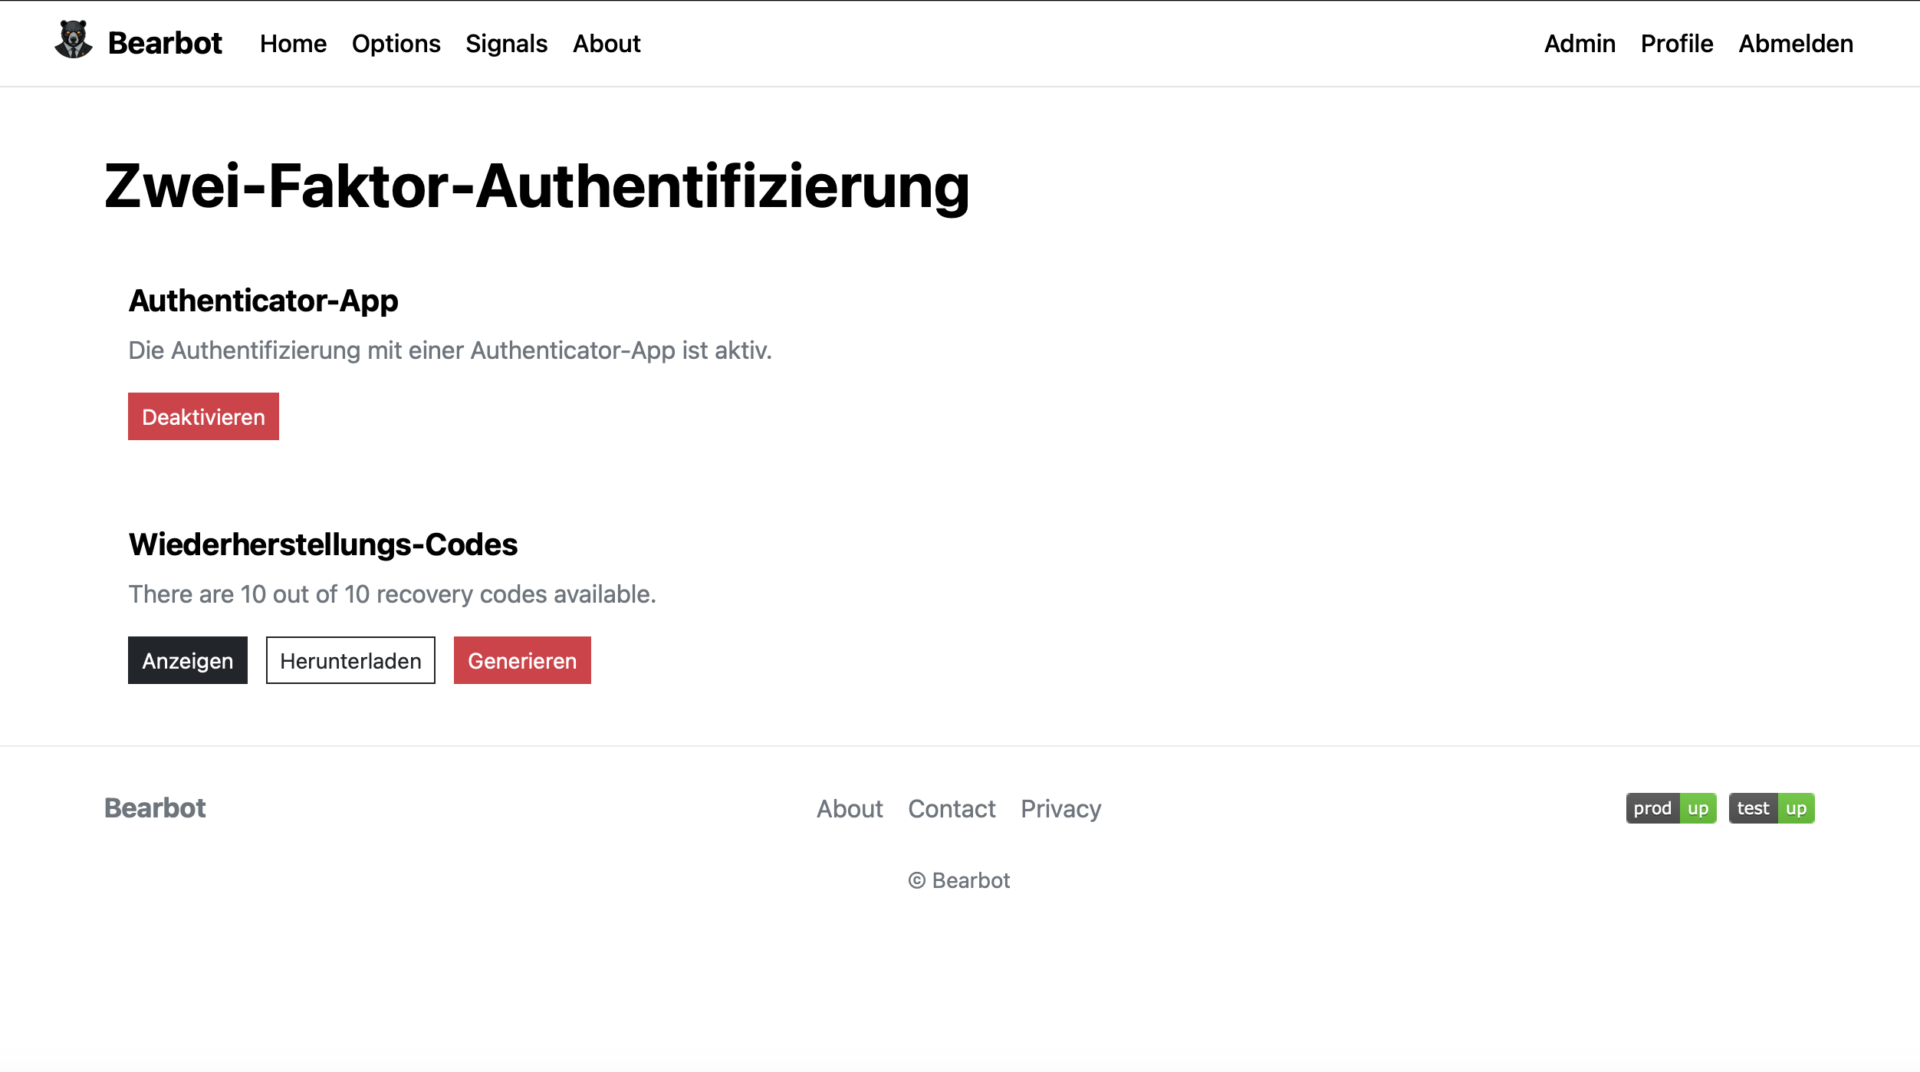View the Privacy footer link
This screenshot has height=1072, width=1920.
(1060, 808)
